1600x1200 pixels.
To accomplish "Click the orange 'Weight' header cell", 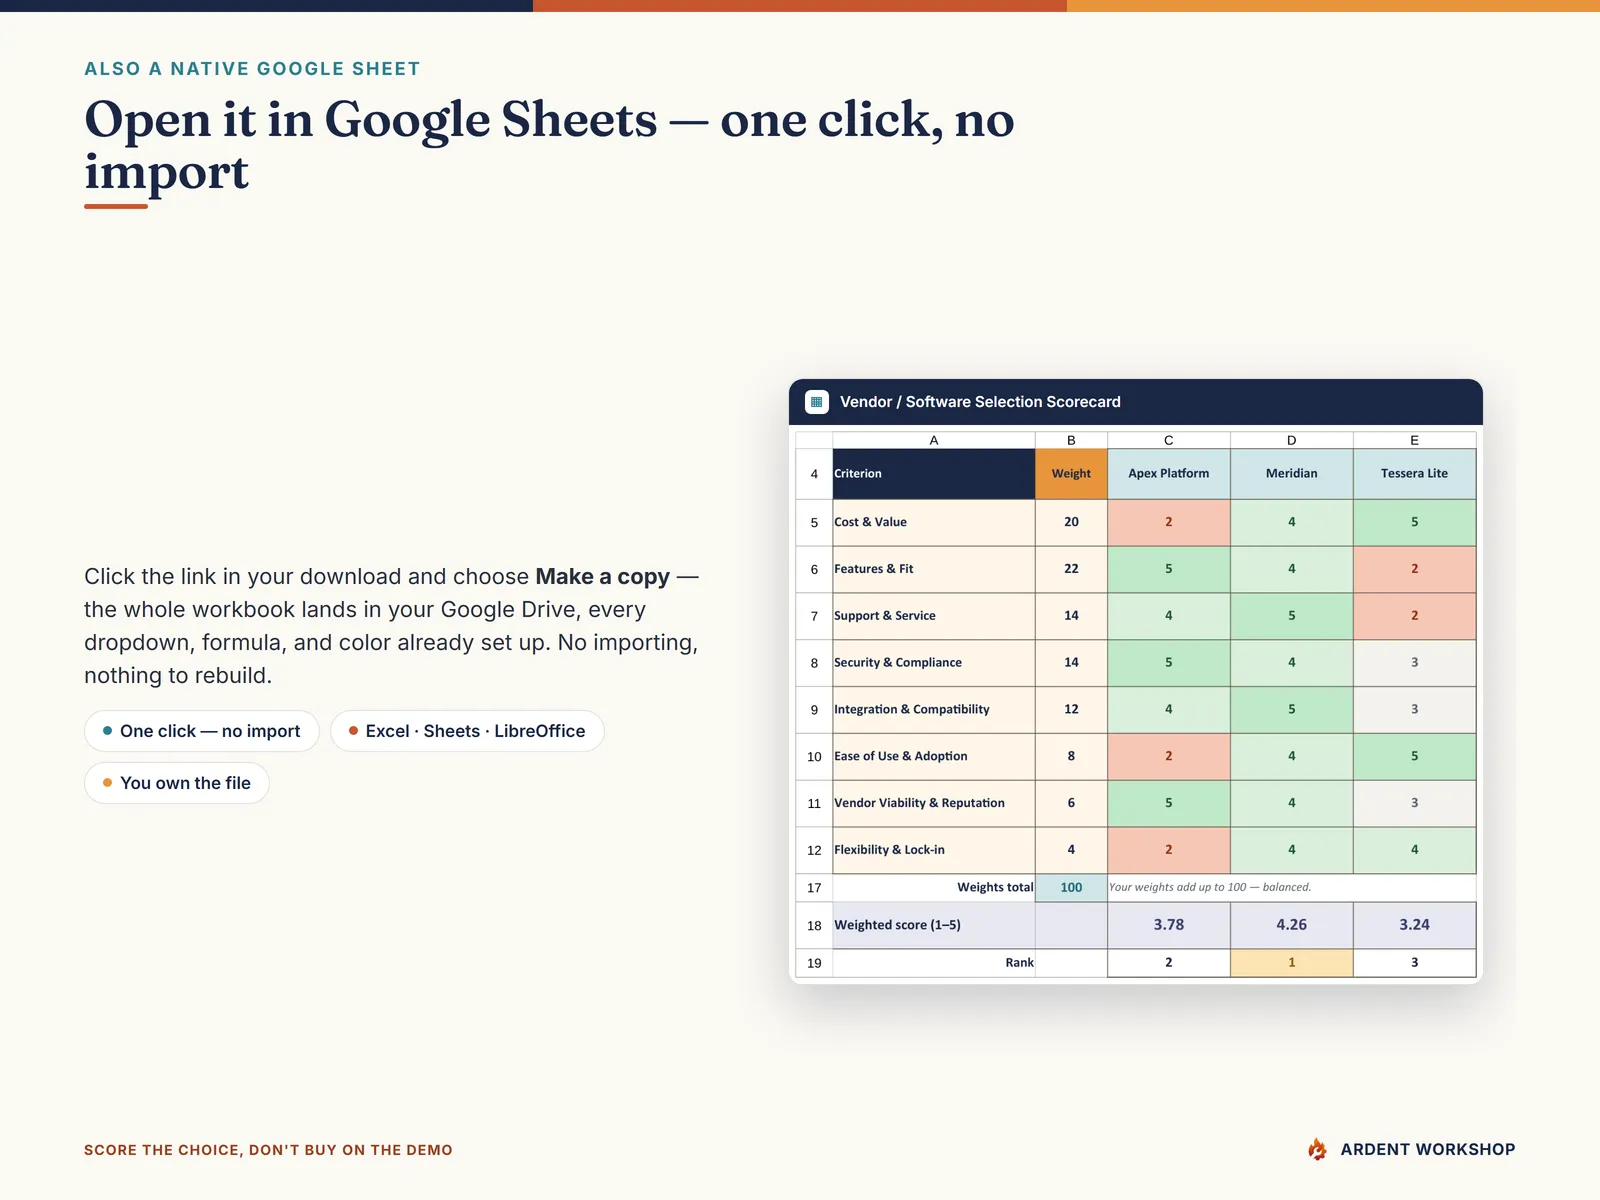I will (1071, 474).
